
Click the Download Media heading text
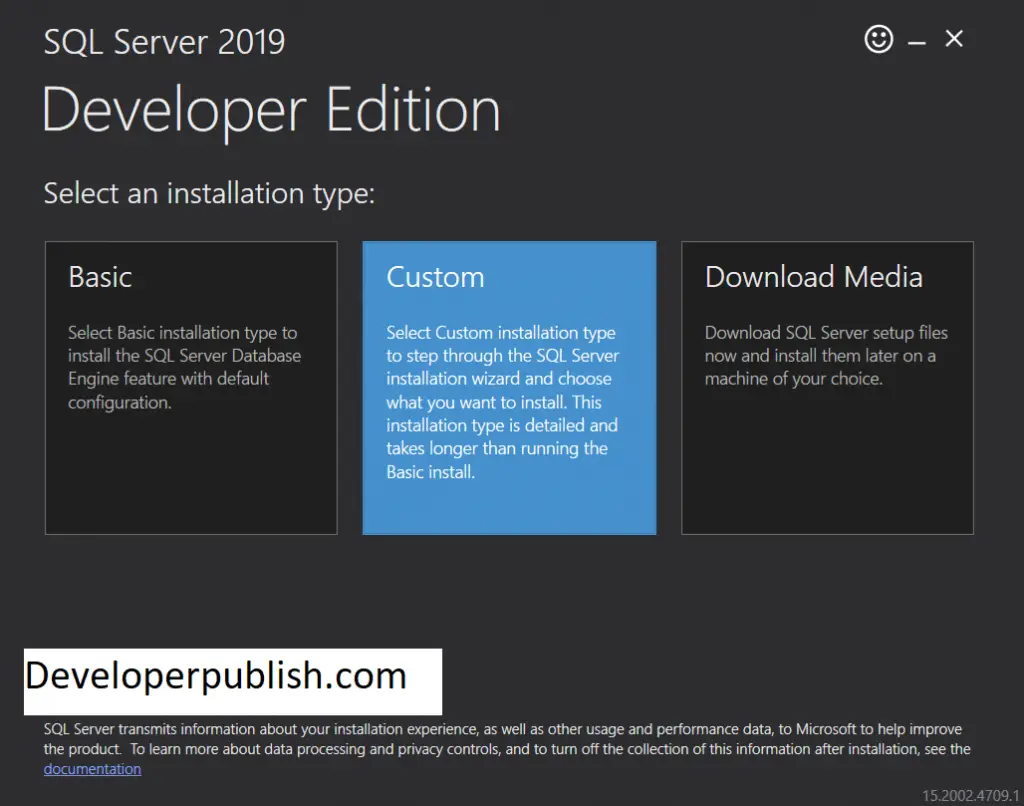click(814, 277)
